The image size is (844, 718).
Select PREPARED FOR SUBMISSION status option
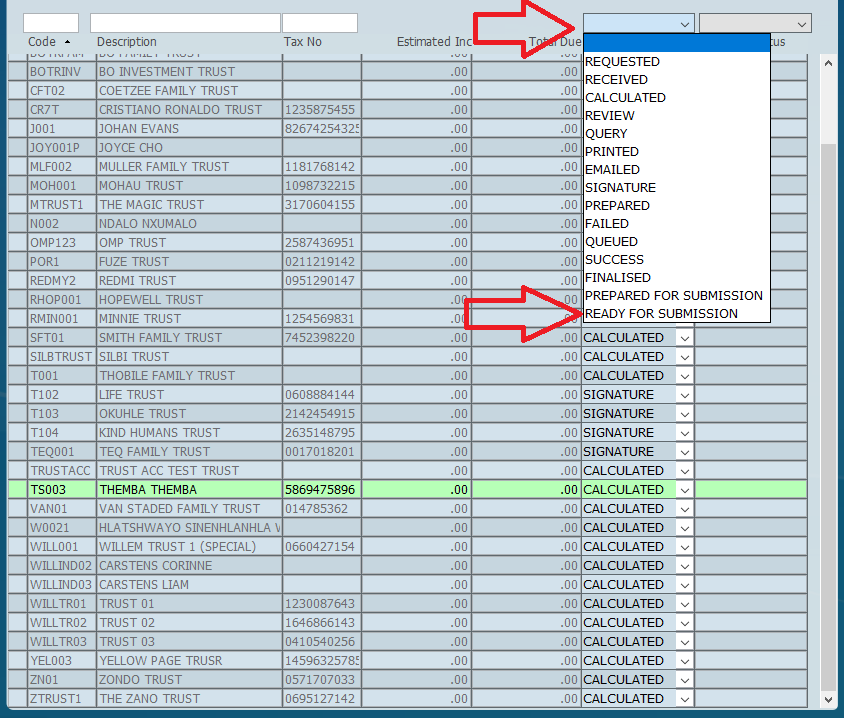[673, 296]
